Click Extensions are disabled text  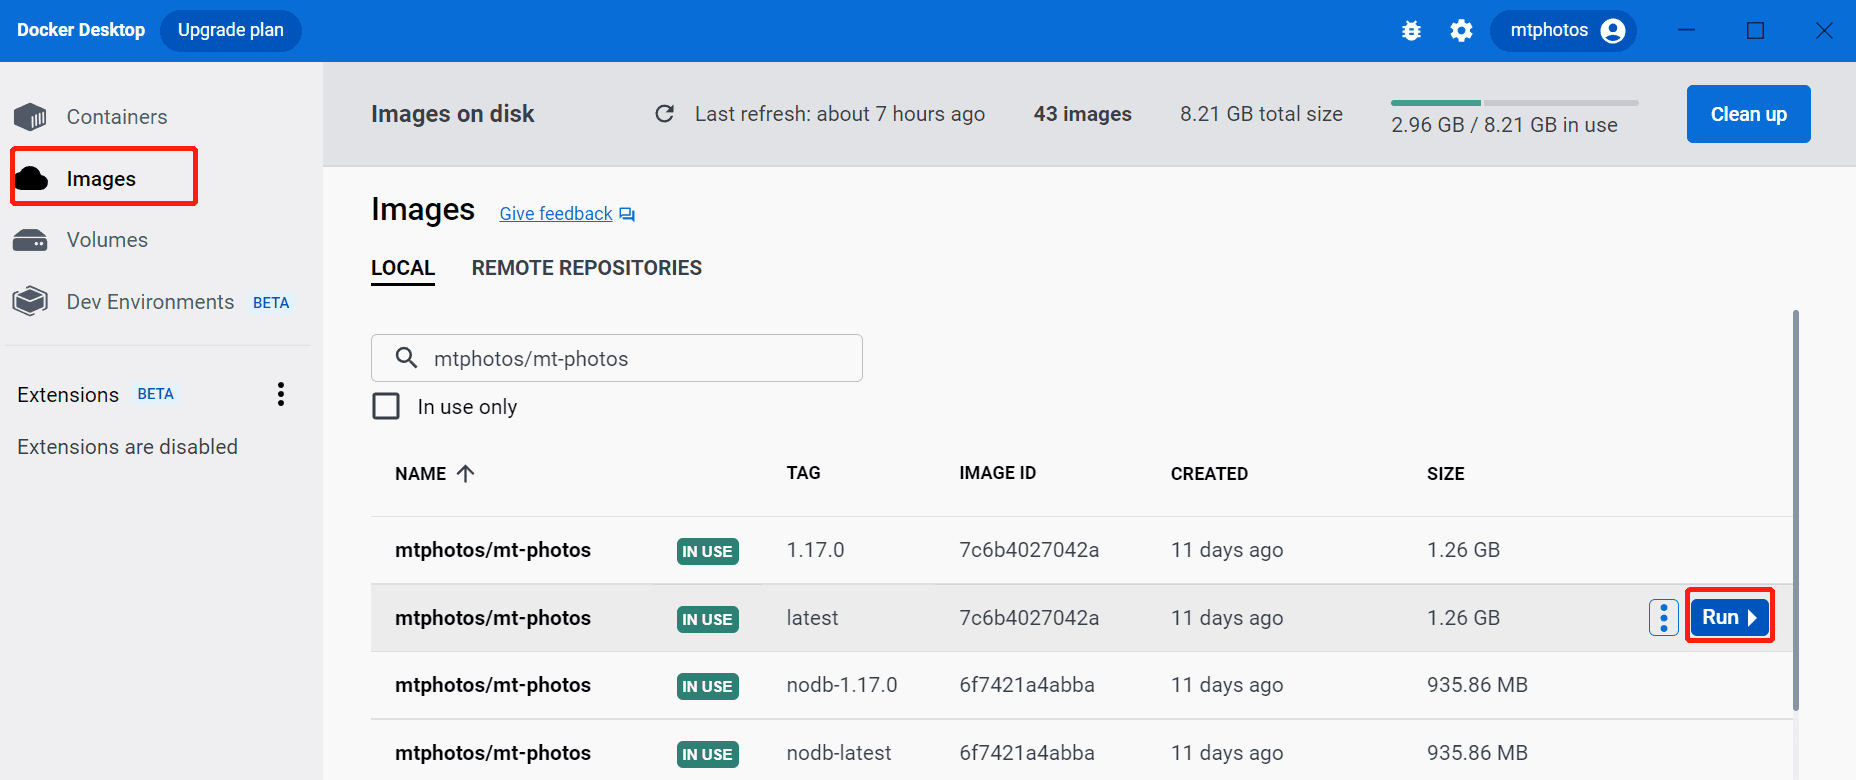pos(127,447)
